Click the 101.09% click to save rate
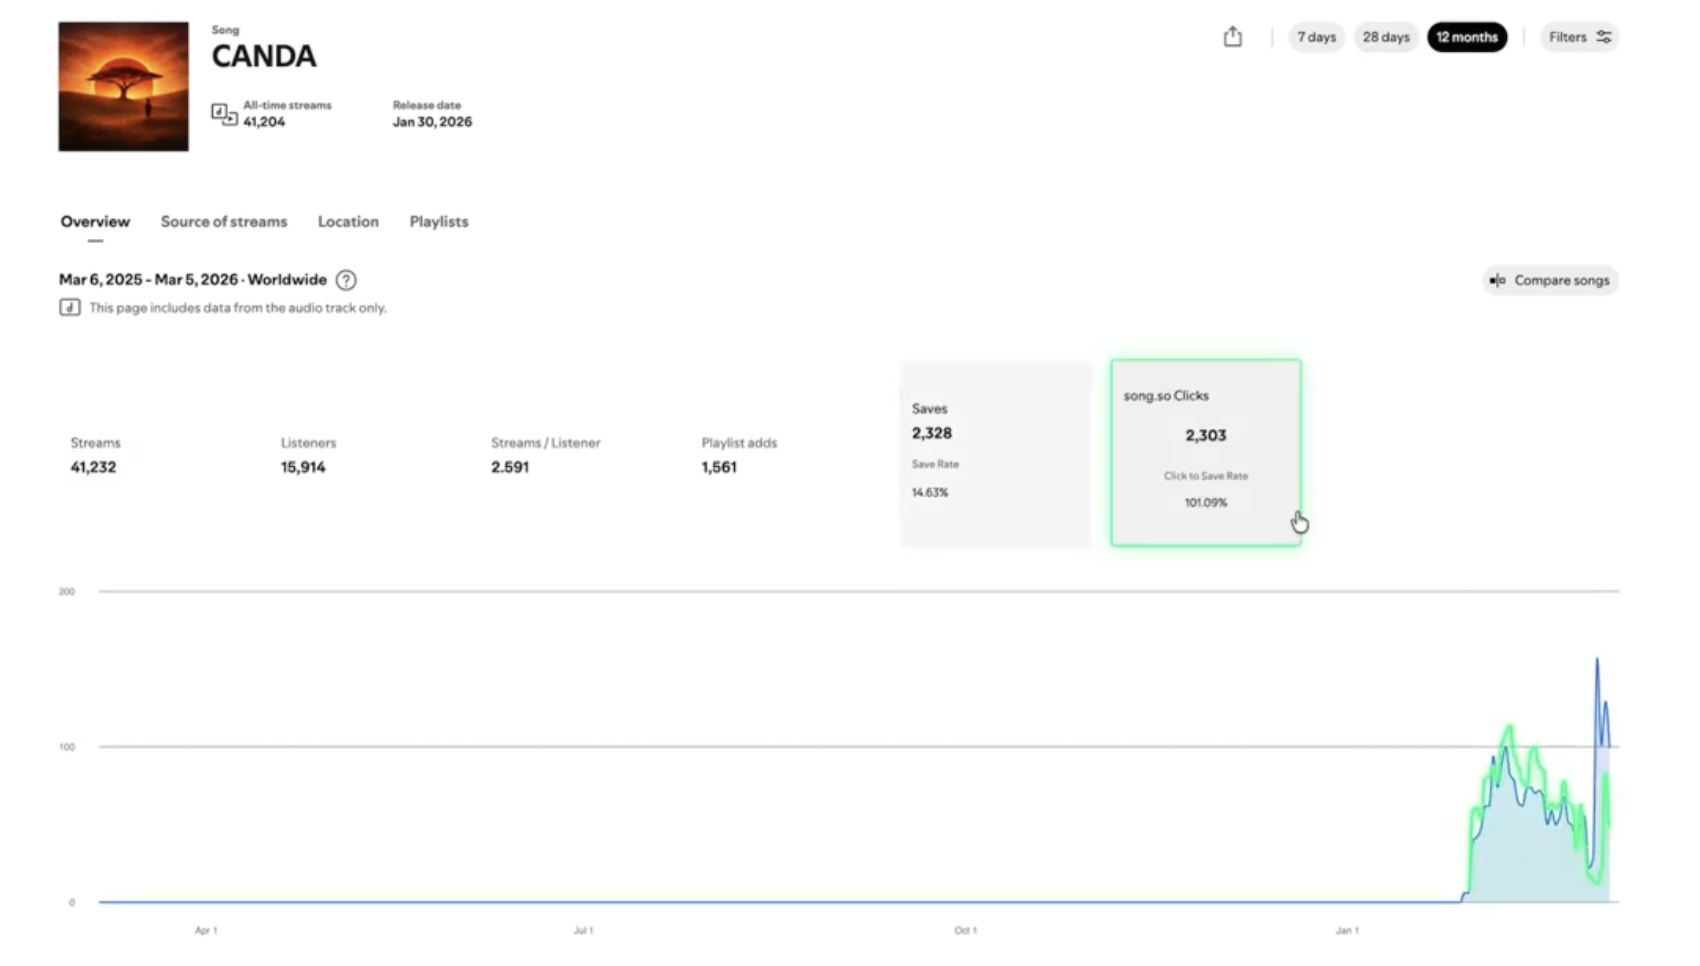Viewport: 1700px width, 966px height. coord(1206,502)
